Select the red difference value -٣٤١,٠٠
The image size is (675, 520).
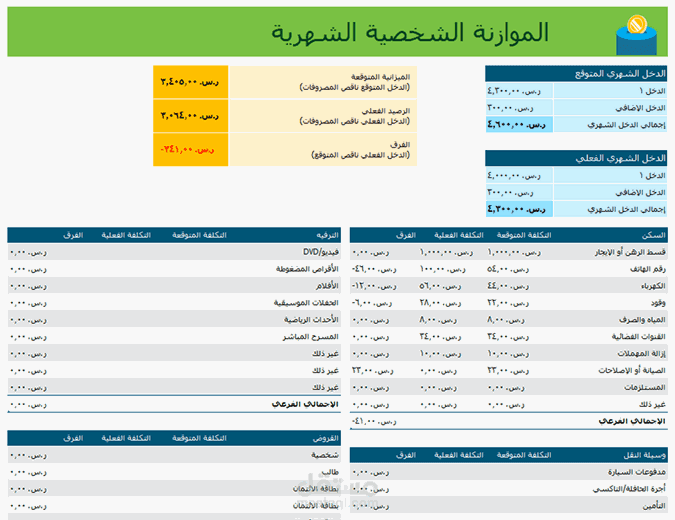[x=187, y=149]
